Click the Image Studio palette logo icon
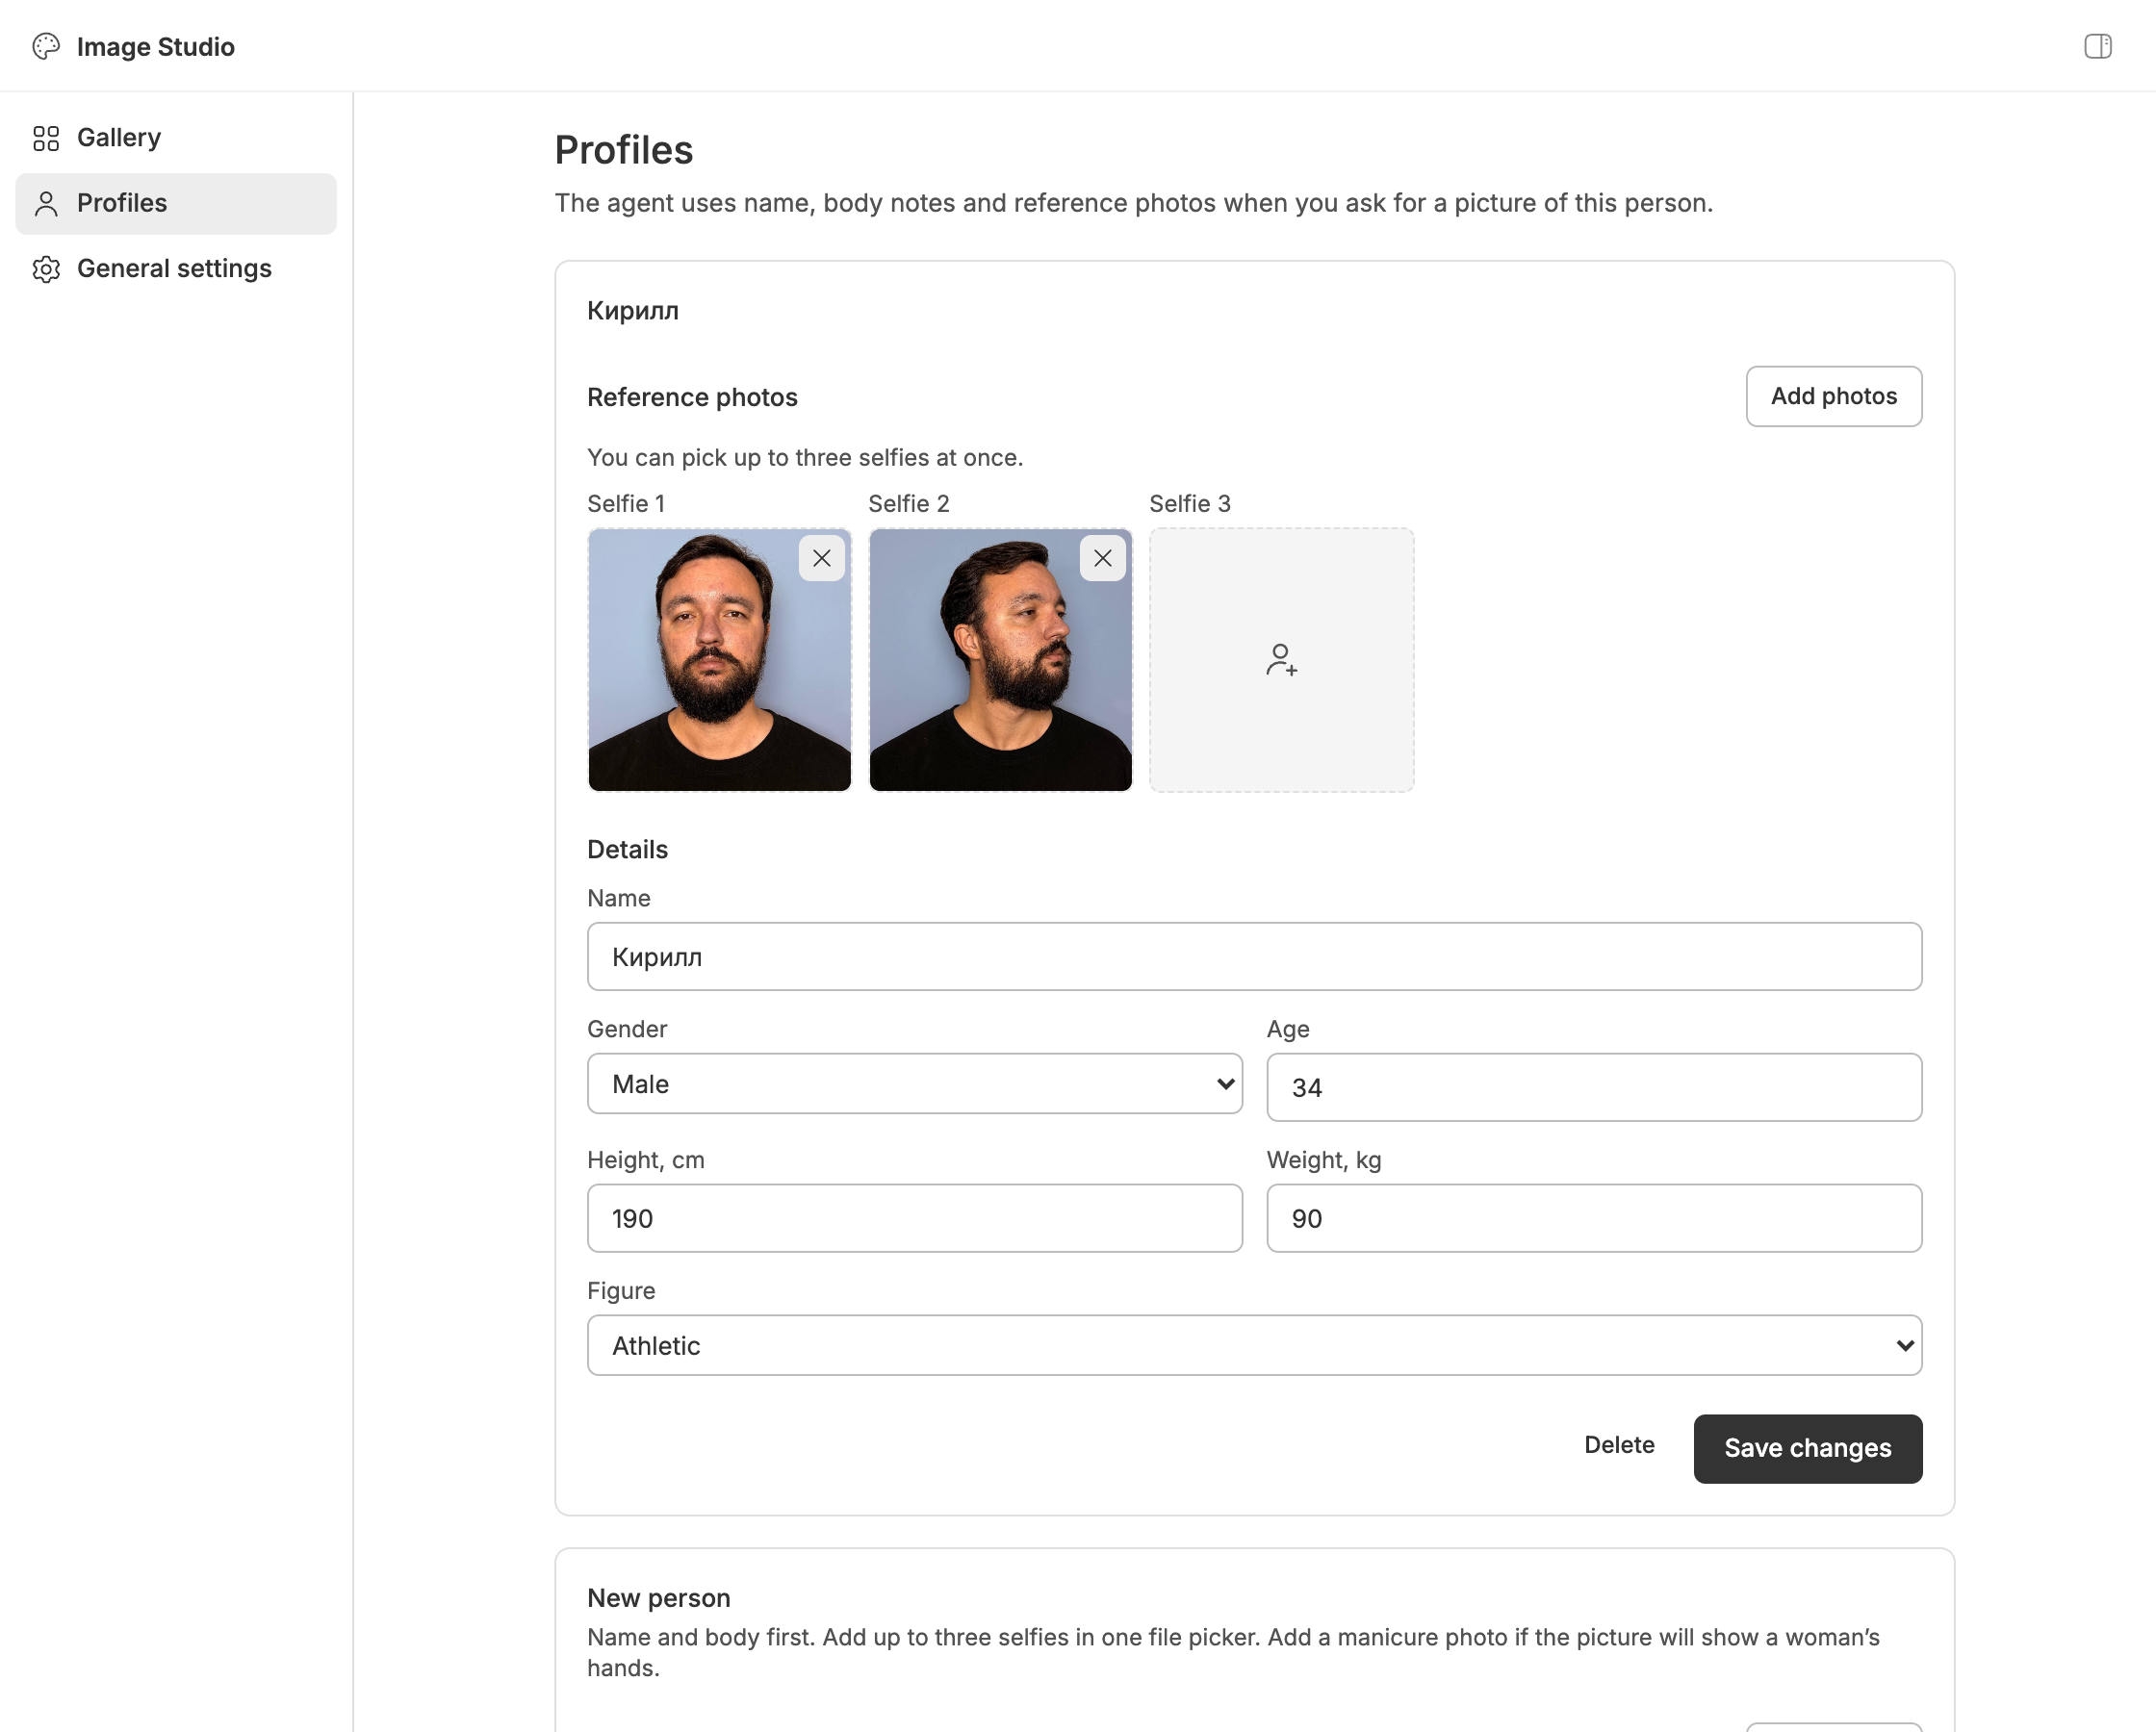The height and width of the screenshot is (1732, 2156). click(46, 46)
